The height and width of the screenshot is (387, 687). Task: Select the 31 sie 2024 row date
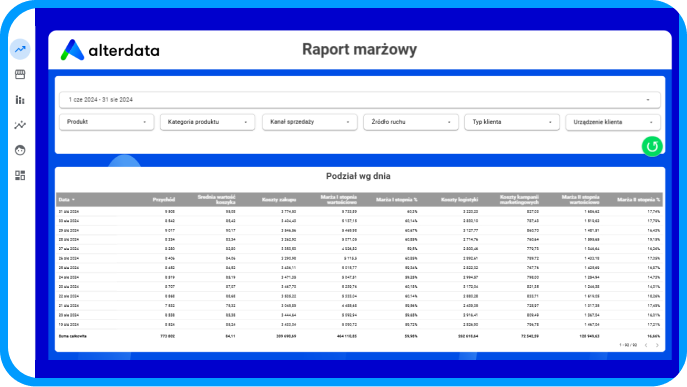[69, 212]
